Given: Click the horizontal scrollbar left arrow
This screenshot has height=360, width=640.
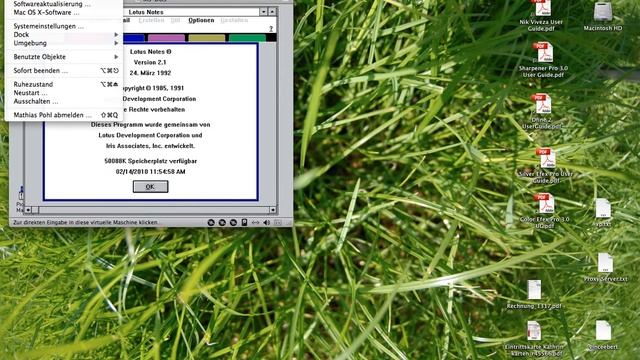Looking at the screenshot, I should pos(28,210).
